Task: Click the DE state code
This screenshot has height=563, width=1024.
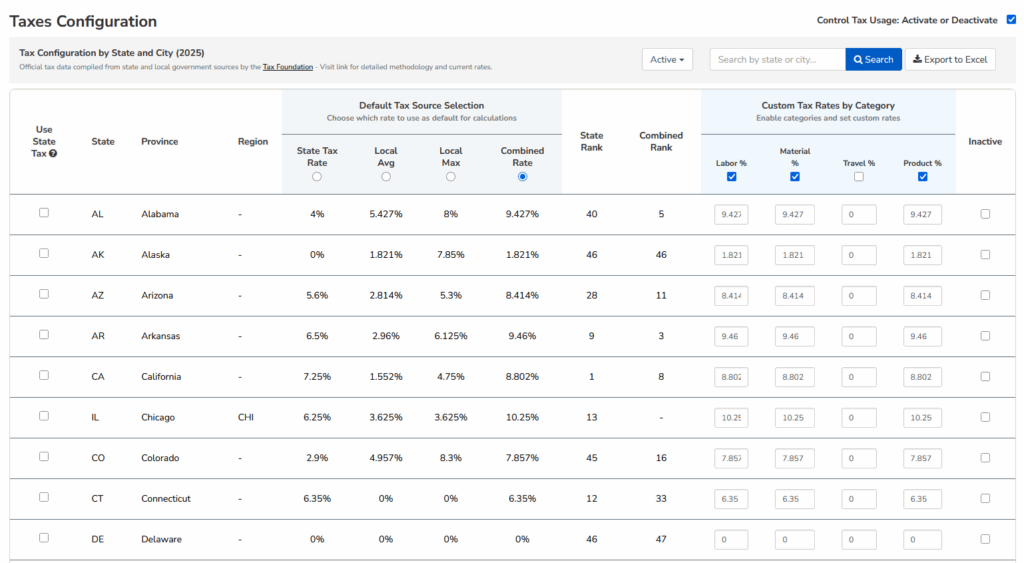Action: coord(97,539)
